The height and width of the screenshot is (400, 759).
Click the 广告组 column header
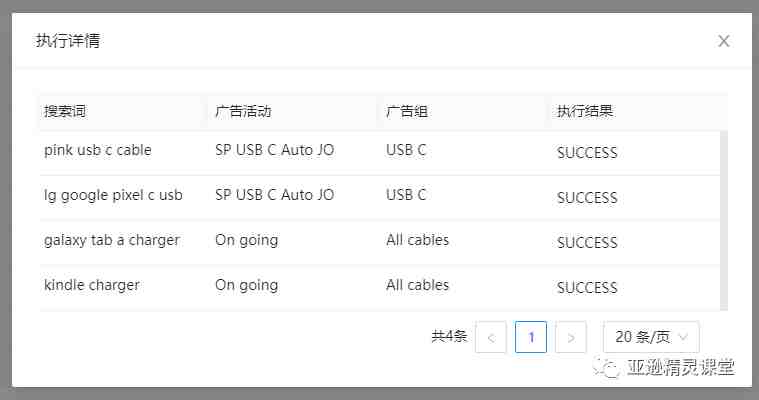407,111
